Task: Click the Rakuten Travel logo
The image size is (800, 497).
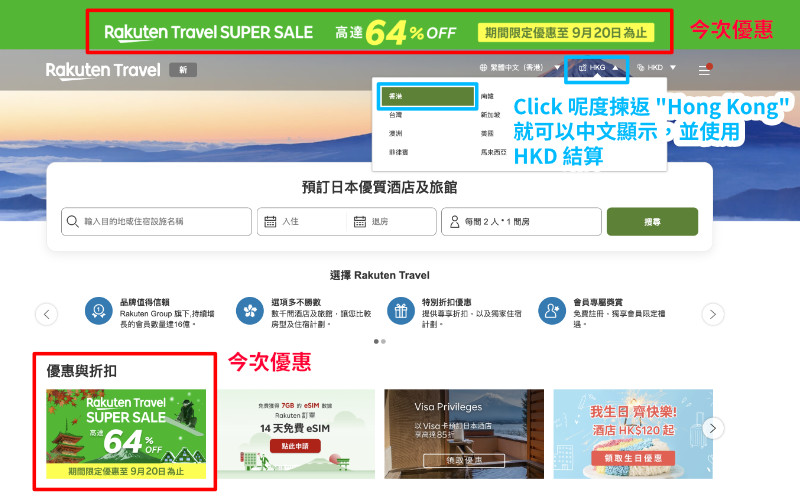Action: 103,70
